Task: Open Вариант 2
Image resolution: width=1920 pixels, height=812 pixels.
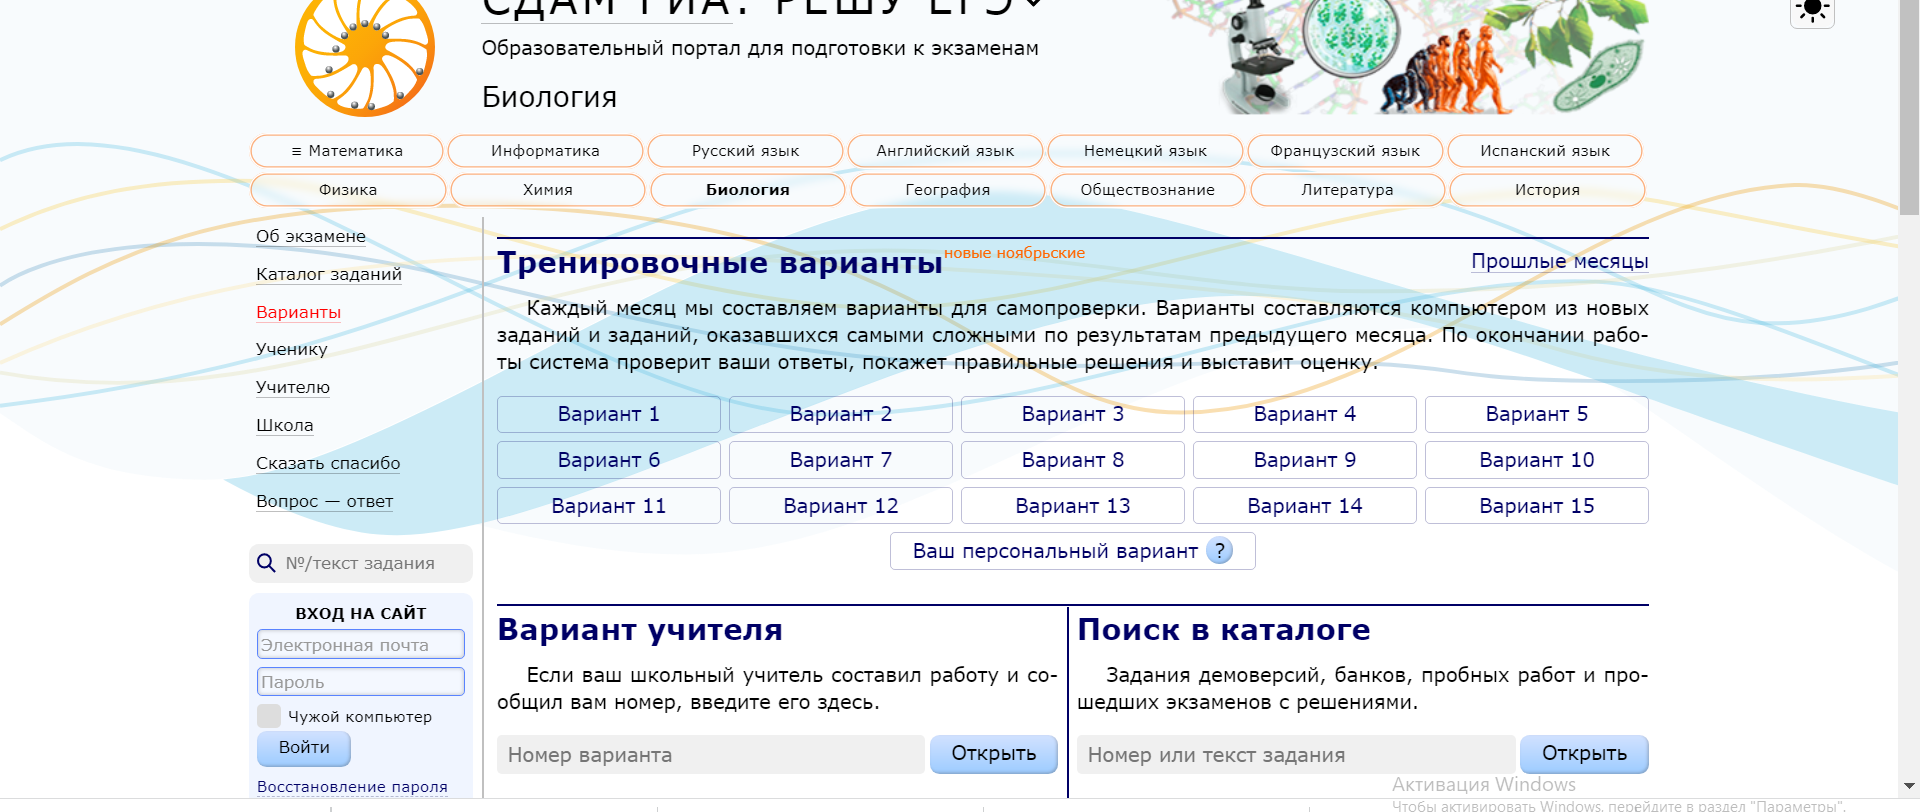Action: click(x=841, y=414)
